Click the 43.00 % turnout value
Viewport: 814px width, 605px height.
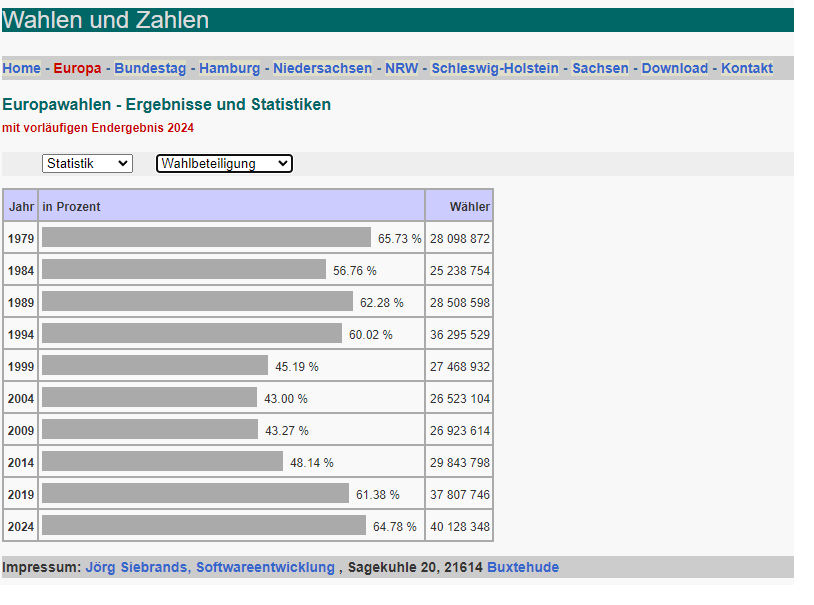[286, 399]
